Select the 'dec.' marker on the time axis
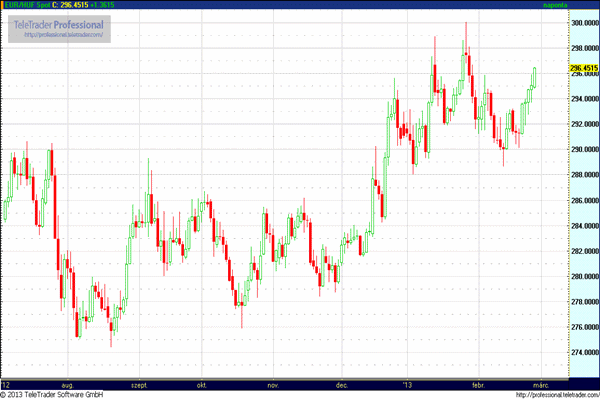 [x=340, y=384]
